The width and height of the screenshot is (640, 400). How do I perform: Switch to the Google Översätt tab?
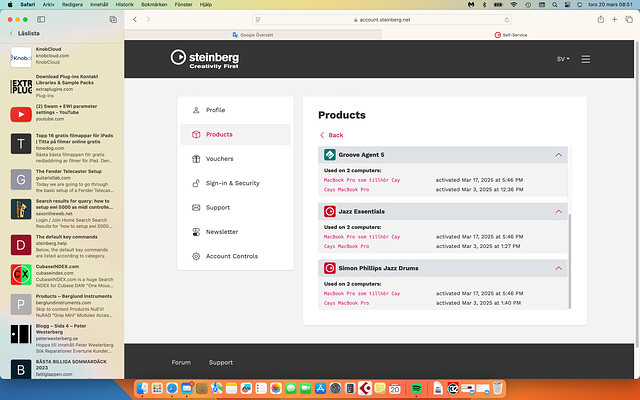coord(253,35)
